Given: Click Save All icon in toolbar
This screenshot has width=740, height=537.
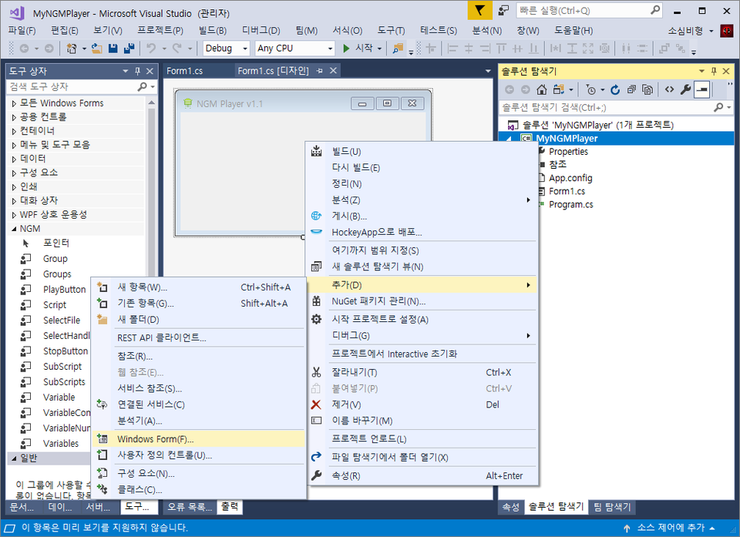Looking at the screenshot, I should [x=129, y=48].
